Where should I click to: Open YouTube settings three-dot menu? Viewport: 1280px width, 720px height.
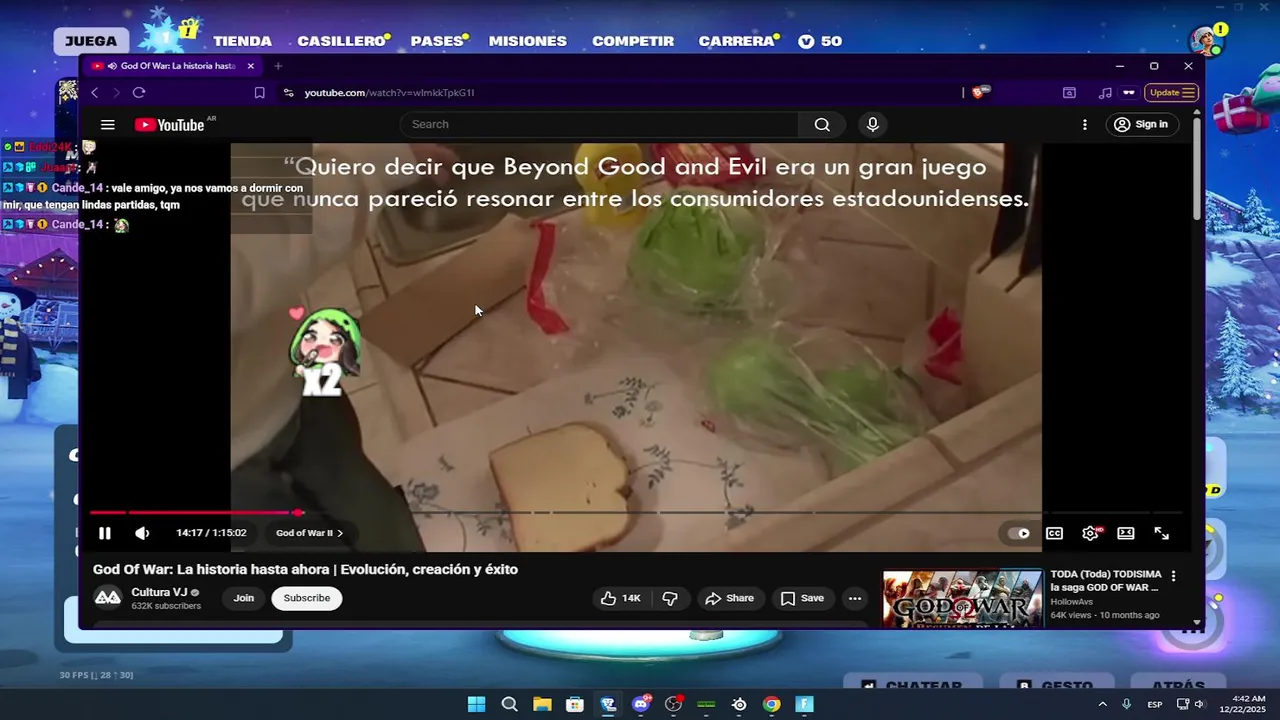coord(1085,125)
